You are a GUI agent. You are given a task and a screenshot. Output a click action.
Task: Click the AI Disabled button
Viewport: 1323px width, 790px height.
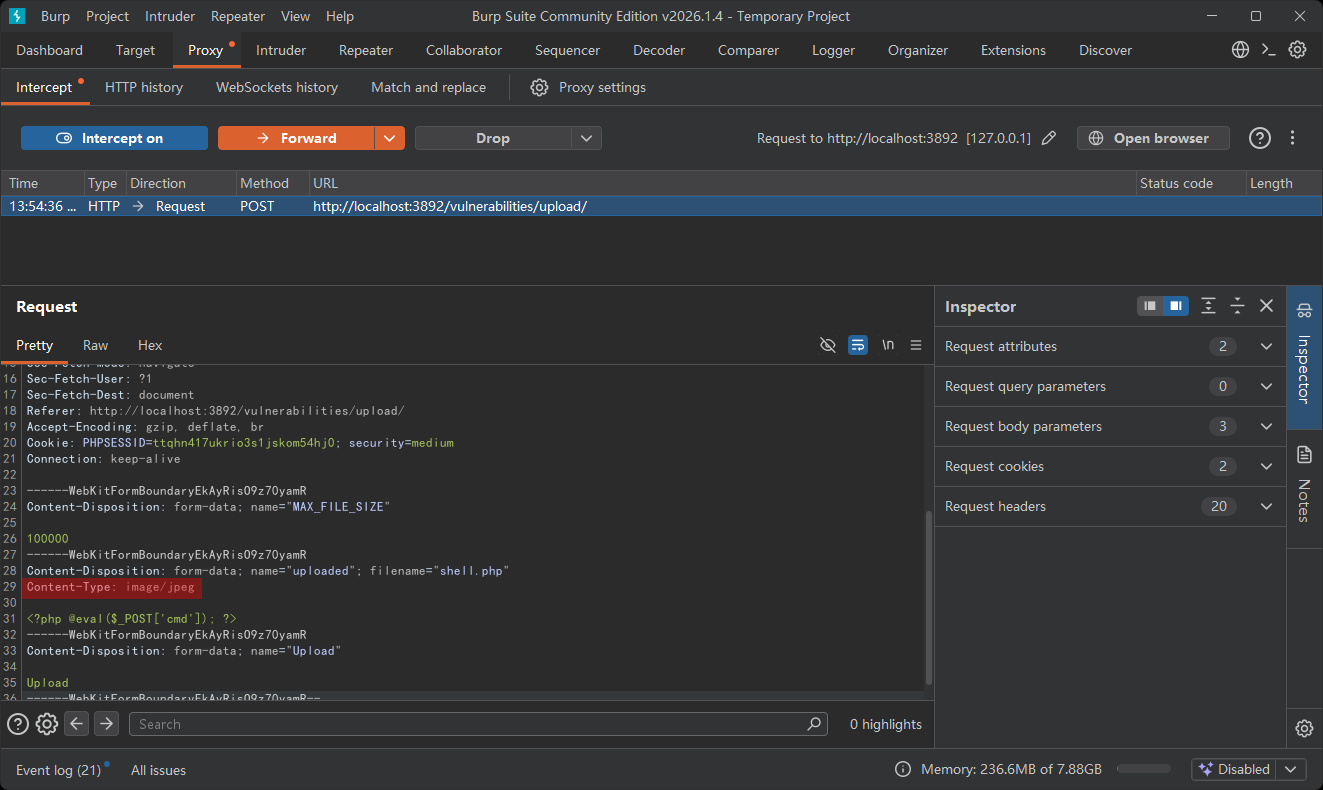pos(1235,769)
